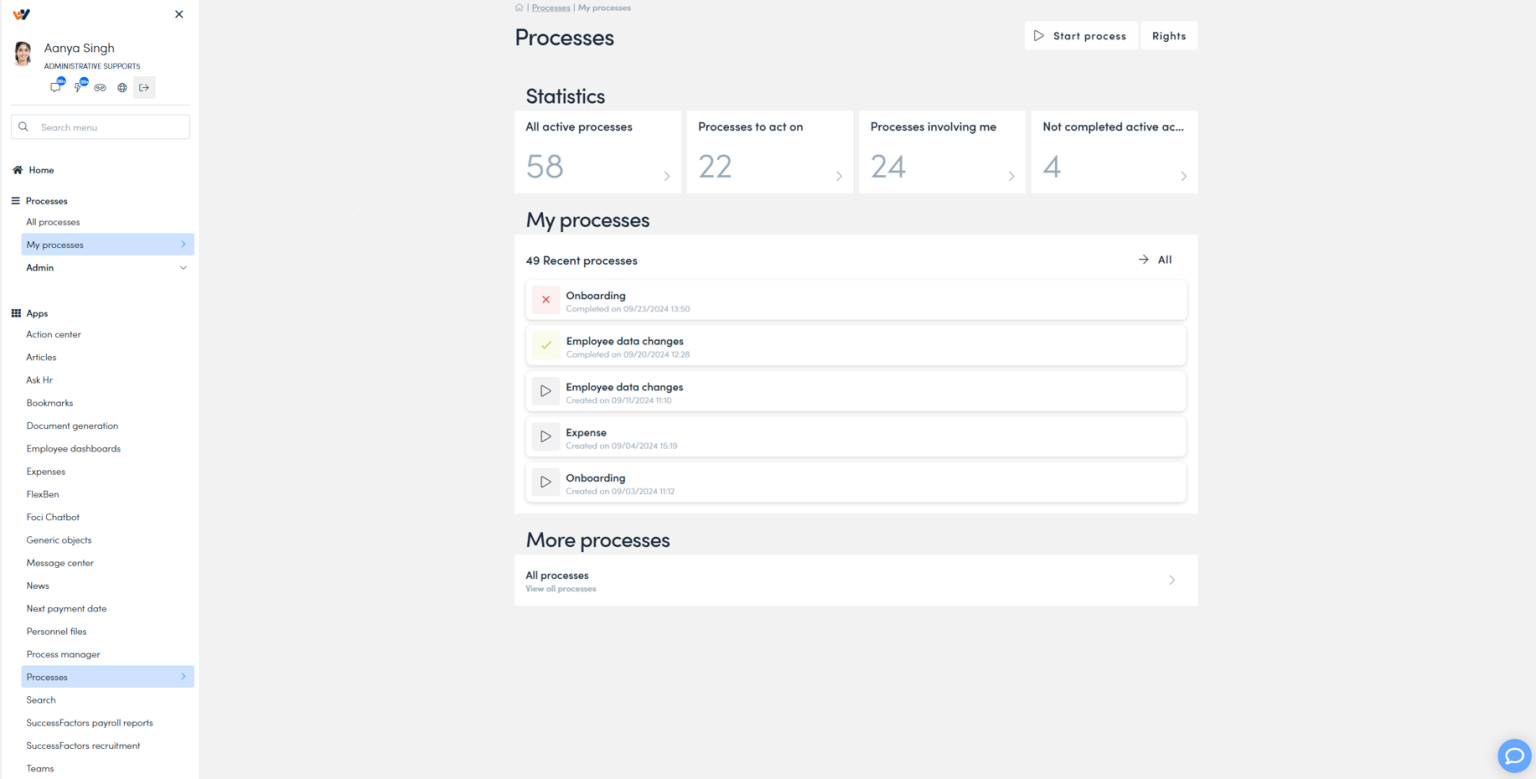The image size is (1536, 779).
Task: Click the logout icon next to the globe
Action: [x=144, y=87]
